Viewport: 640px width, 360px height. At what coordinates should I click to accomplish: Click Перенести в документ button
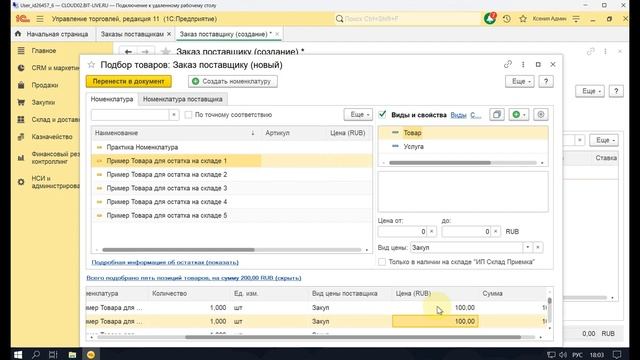129,81
